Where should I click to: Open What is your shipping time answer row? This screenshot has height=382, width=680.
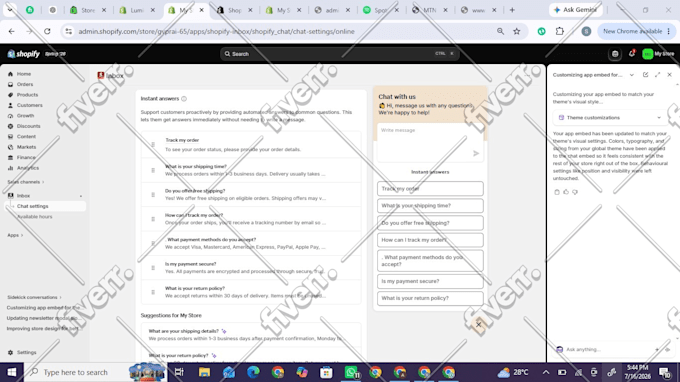tap(251, 170)
